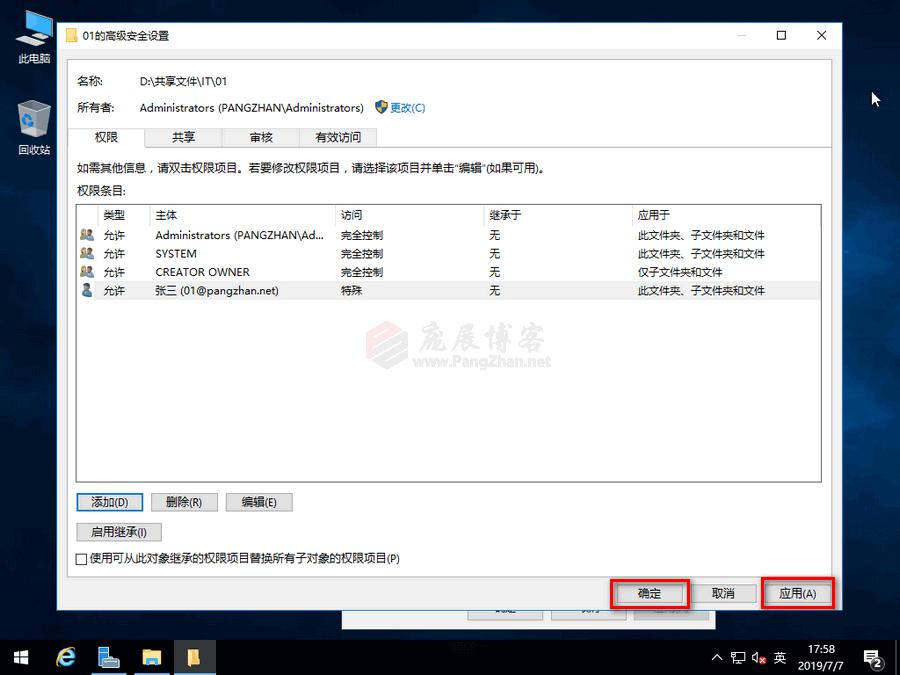Screen dimensions: 900x675
Task: Click the muted speaker icon in system tray
Action: click(x=757, y=658)
